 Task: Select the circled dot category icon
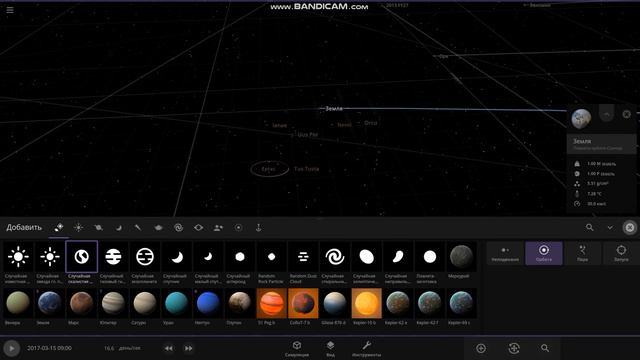(238, 227)
